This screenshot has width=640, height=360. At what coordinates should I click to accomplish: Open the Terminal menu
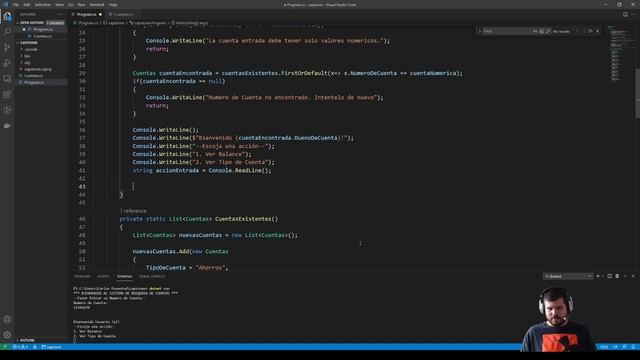click(x=97, y=4)
